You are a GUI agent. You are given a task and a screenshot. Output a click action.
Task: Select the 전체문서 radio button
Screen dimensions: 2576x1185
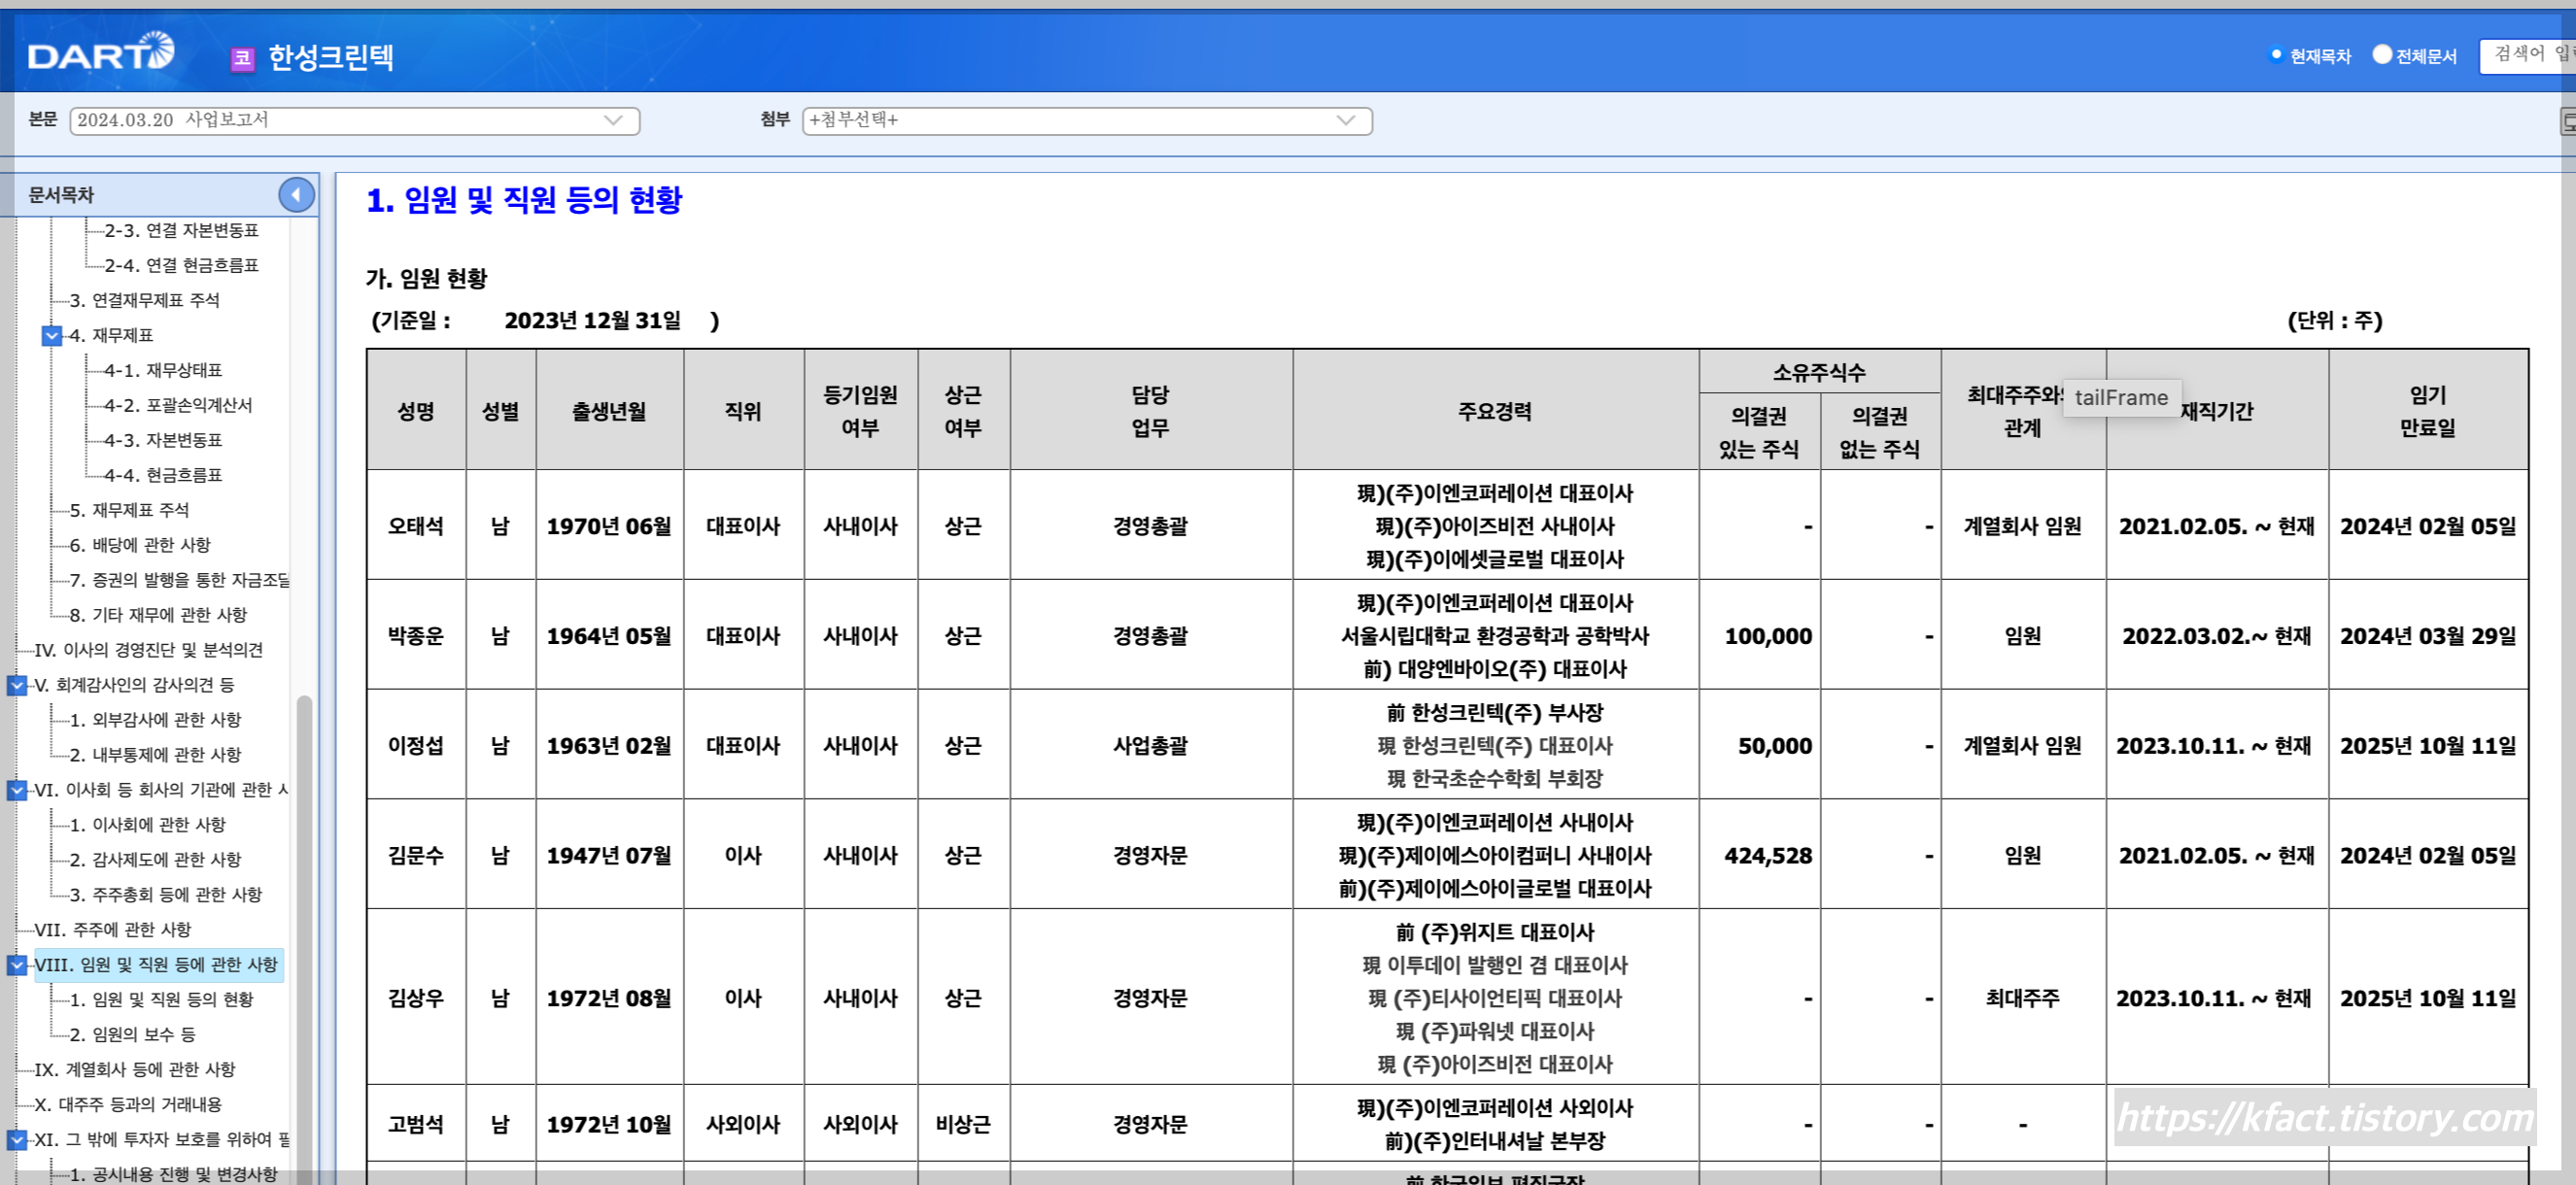click(2383, 55)
